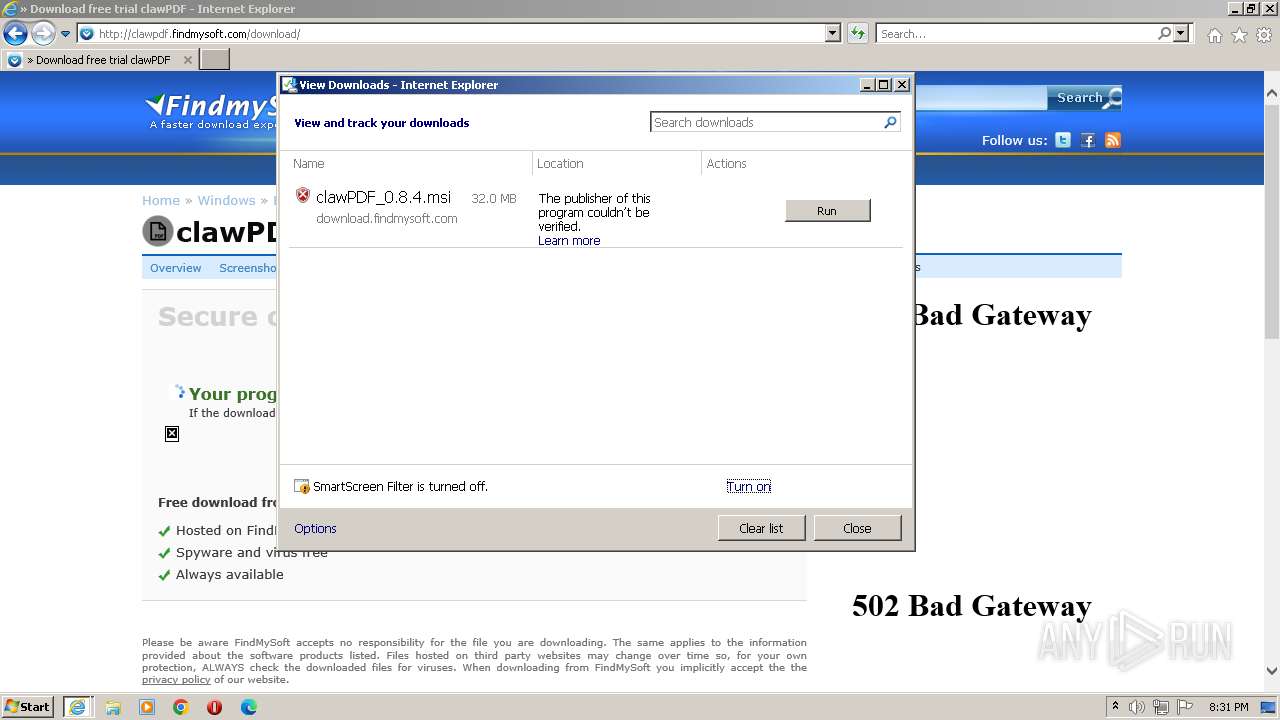Close the clawPDF browser tab
1280x720 pixels.
pyautogui.click(x=187, y=60)
